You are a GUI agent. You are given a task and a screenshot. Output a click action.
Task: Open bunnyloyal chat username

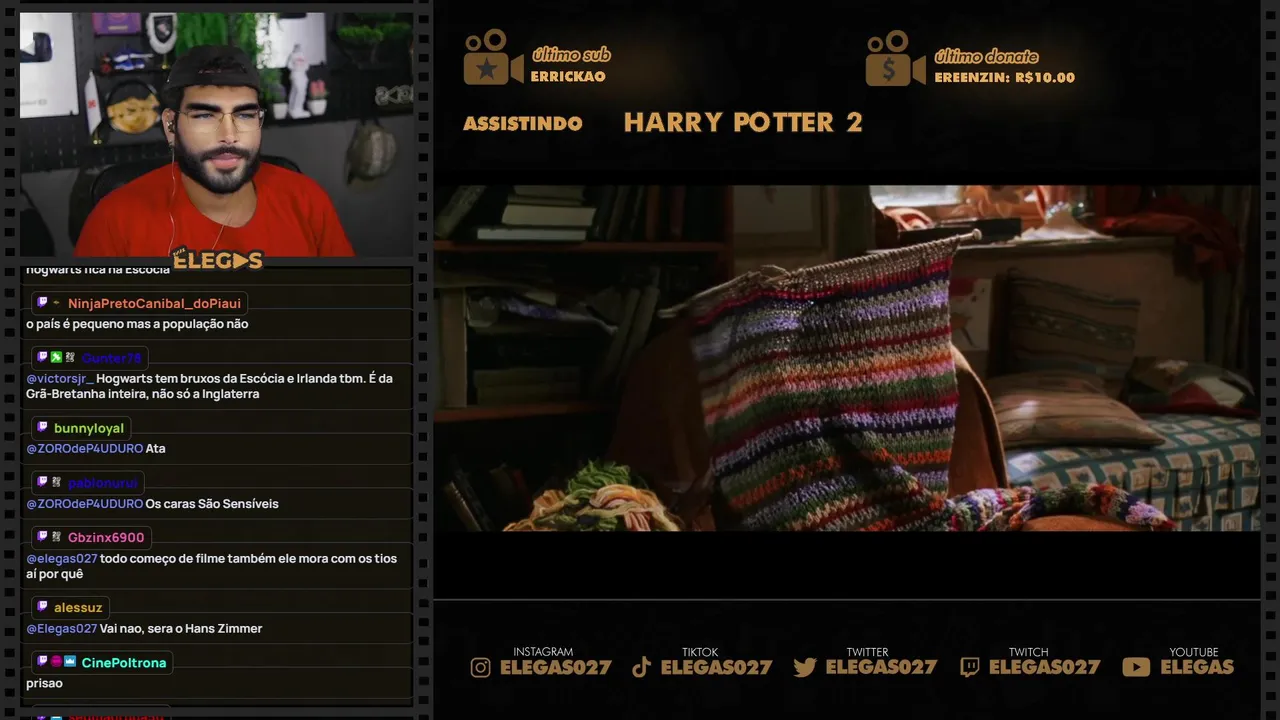point(89,428)
